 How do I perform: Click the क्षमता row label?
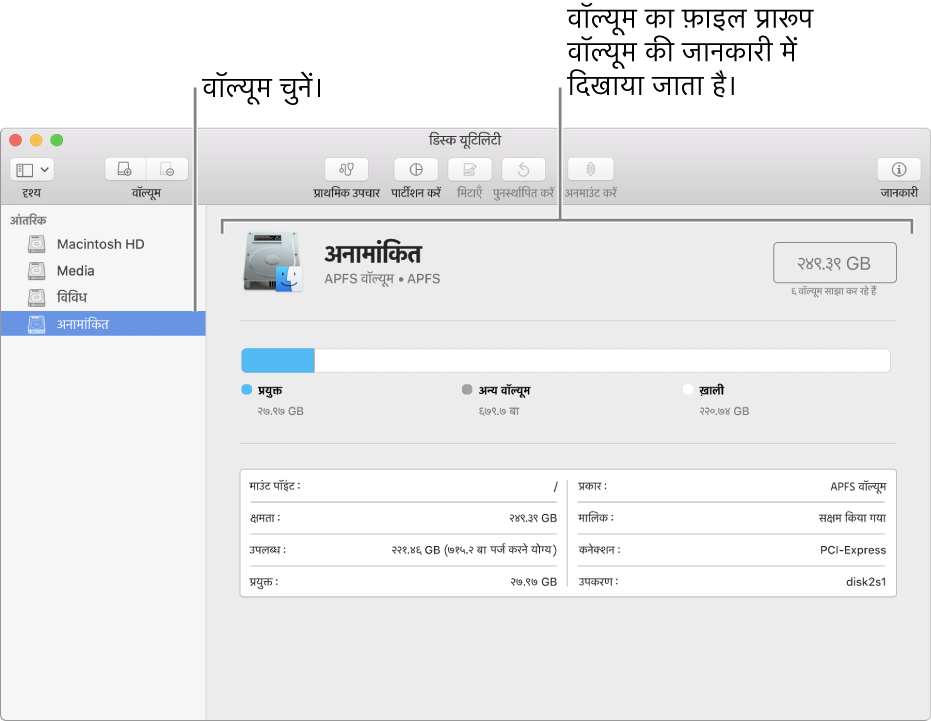pyautogui.click(x=265, y=518)
